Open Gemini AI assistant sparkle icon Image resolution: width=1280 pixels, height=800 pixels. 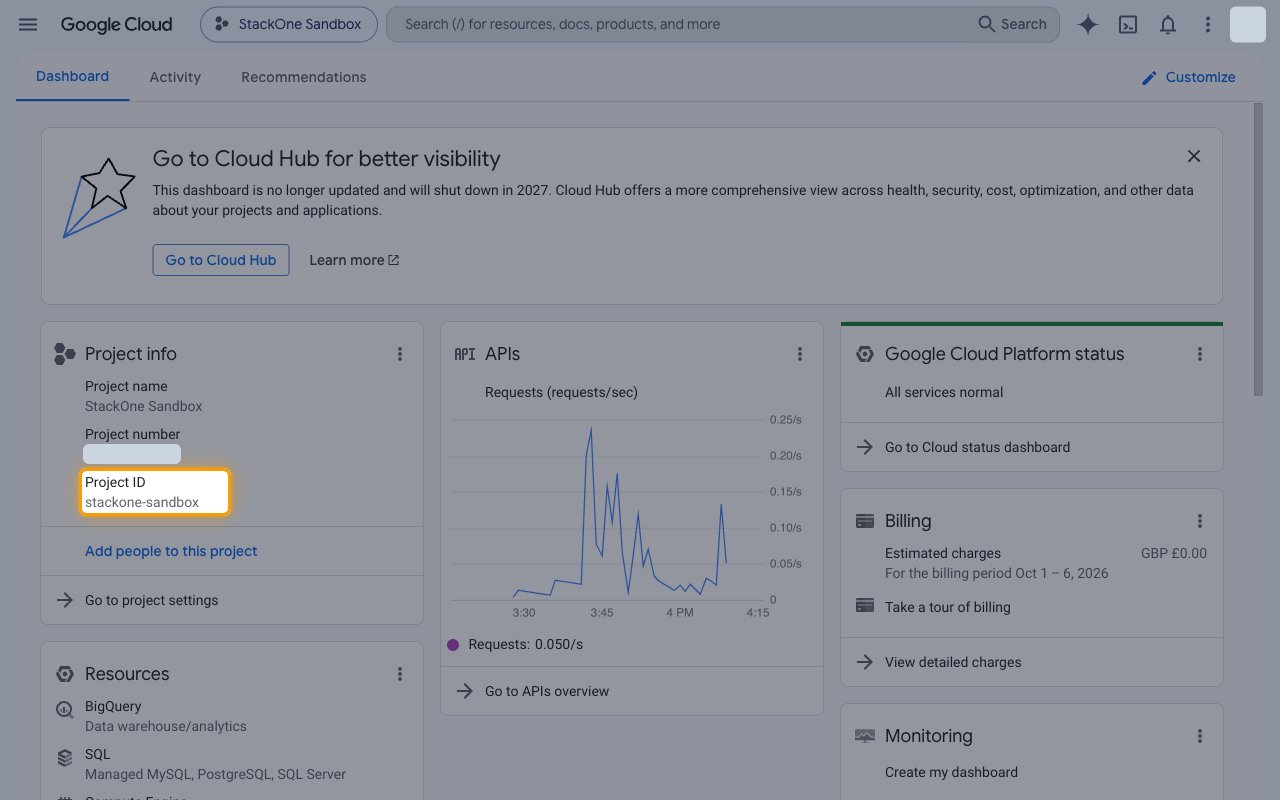[x=1088, y=25]
